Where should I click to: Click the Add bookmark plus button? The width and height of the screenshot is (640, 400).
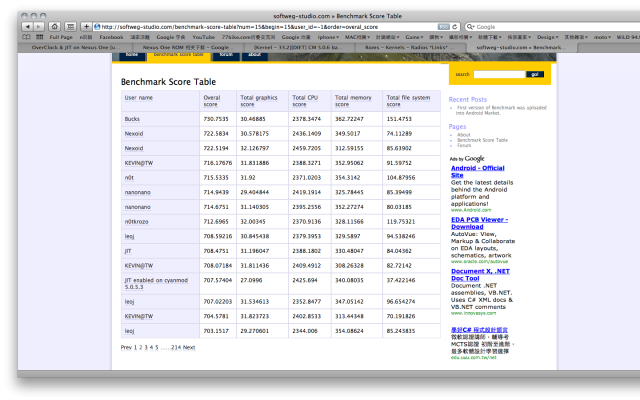(86, 27)
